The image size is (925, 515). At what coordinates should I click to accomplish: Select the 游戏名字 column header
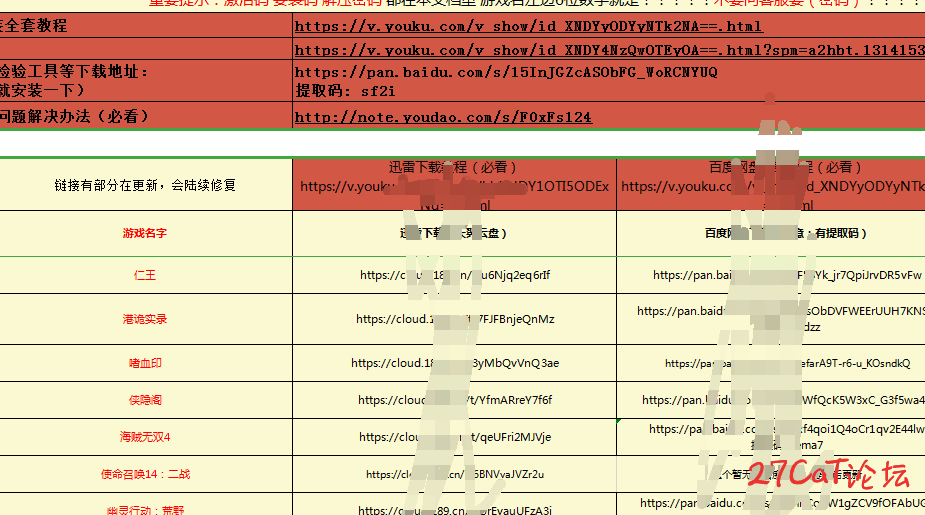(x=145, y=234)
